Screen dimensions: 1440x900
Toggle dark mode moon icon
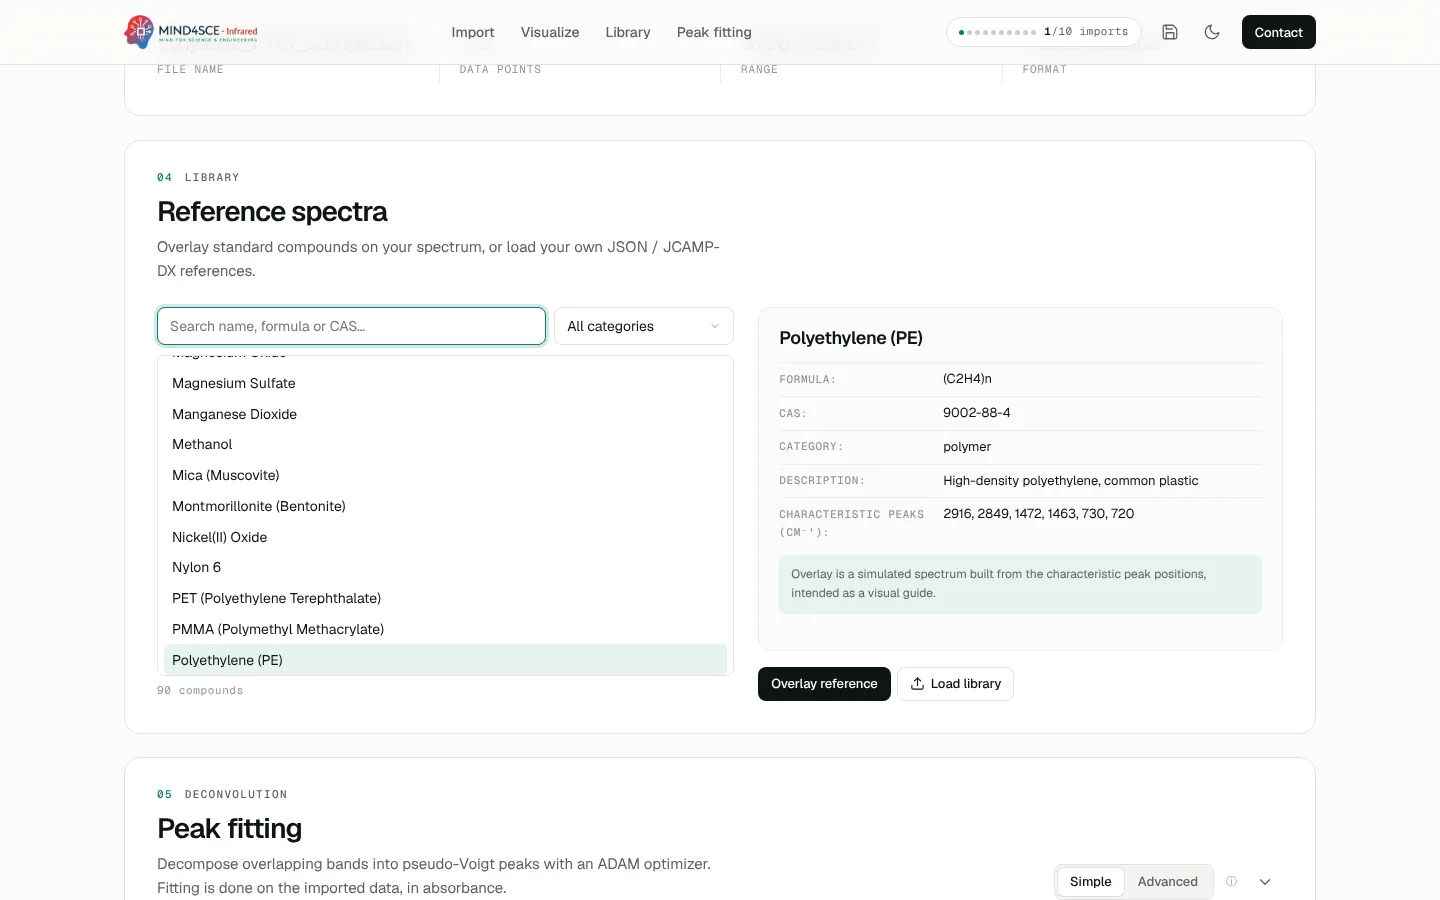(1212, 32)
